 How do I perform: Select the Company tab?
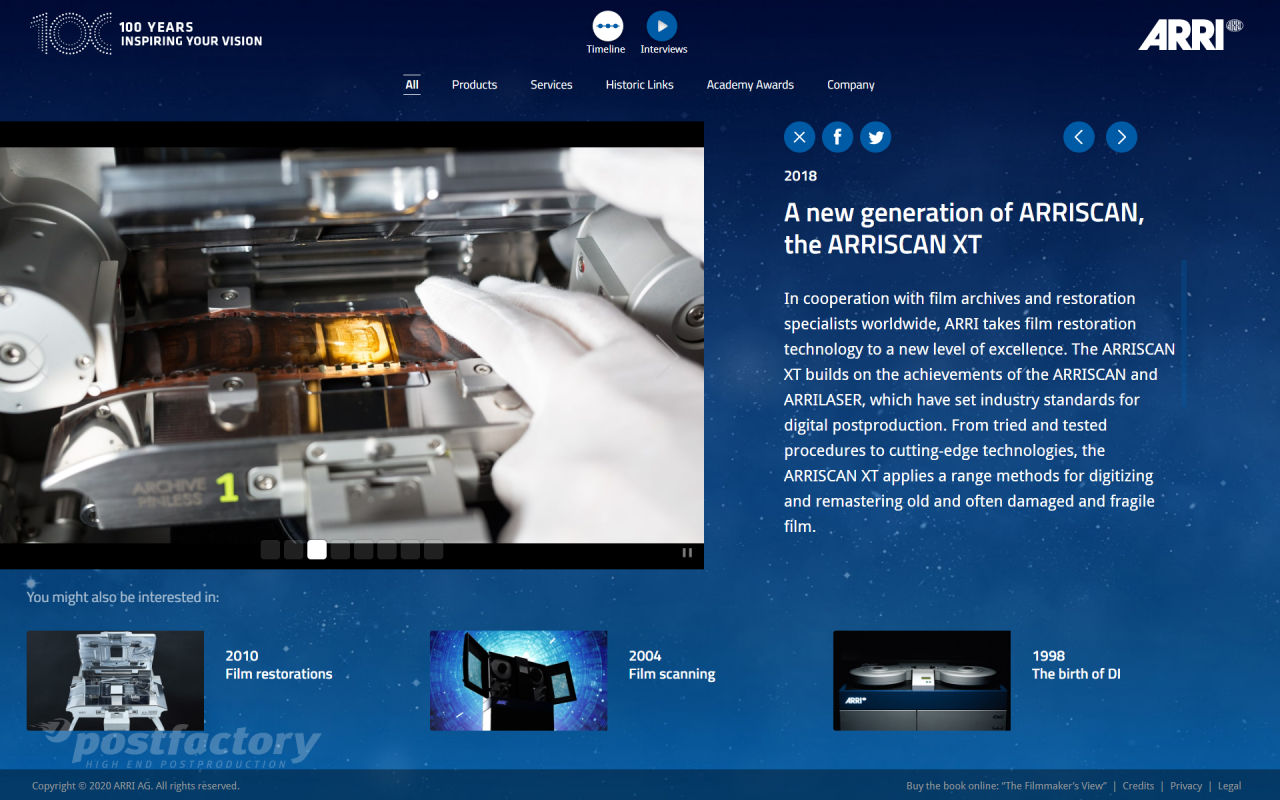[x=851, y=85]
